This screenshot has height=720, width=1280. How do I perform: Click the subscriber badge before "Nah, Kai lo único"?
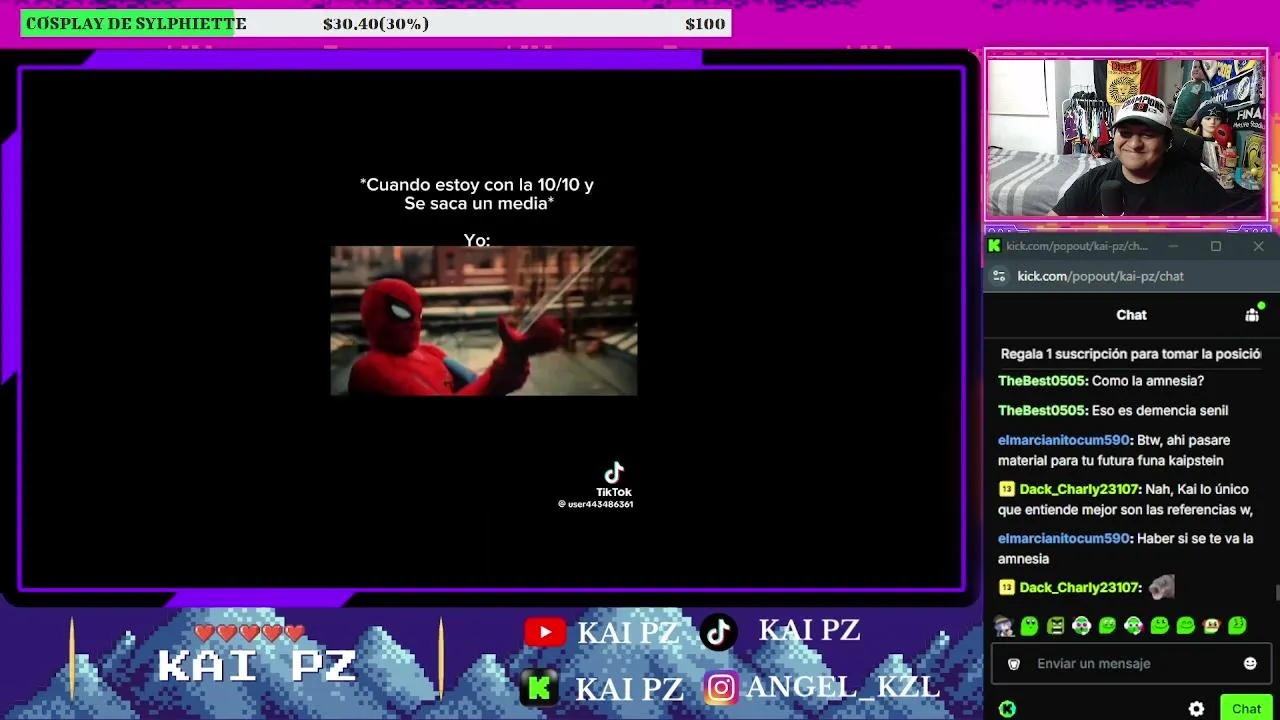point(1006,489)
